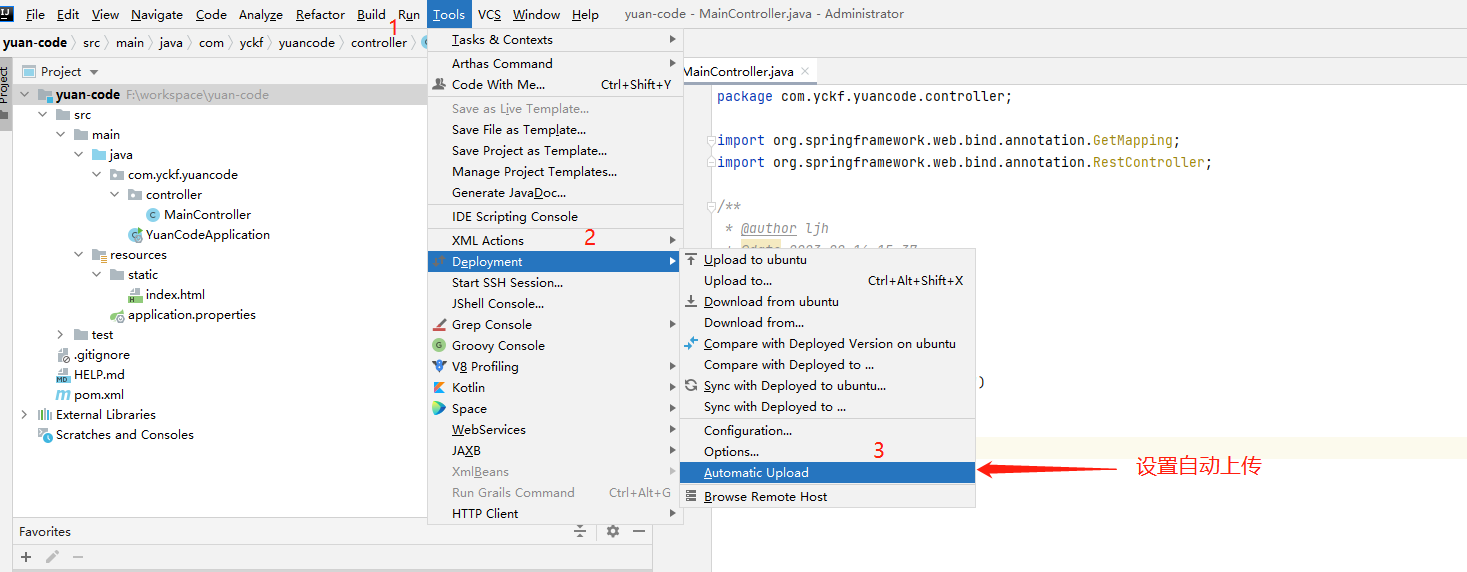The width and height of the screenshot is (1467, 572).
Task: Click the Scratches and Consoles icon
Action: point(45,435)
